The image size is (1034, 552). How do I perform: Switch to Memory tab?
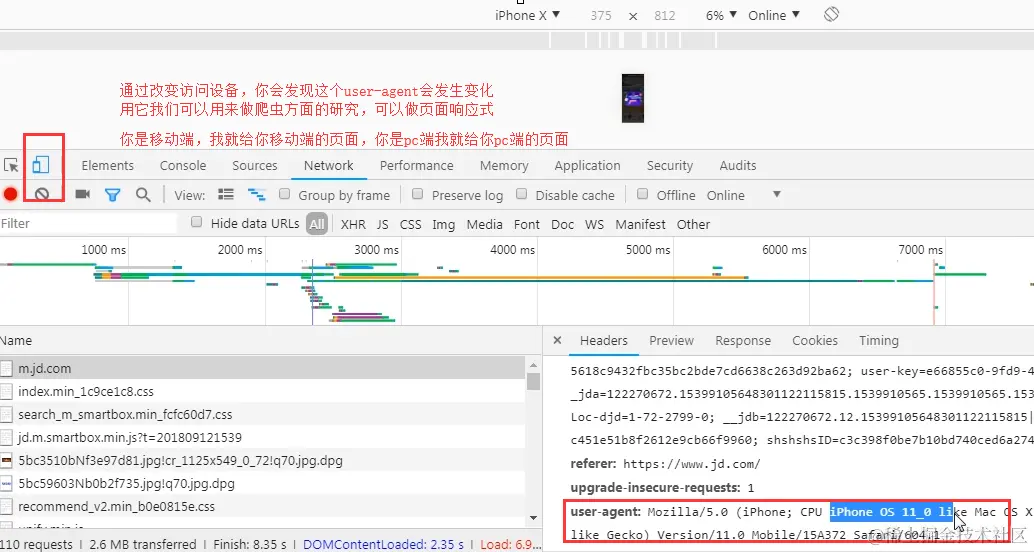(504, 166)
